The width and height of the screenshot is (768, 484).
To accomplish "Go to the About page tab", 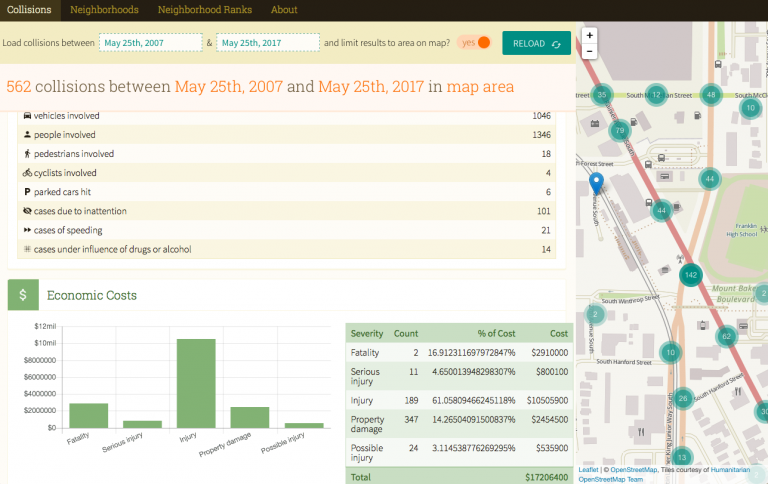I will (x=284, y=10).
